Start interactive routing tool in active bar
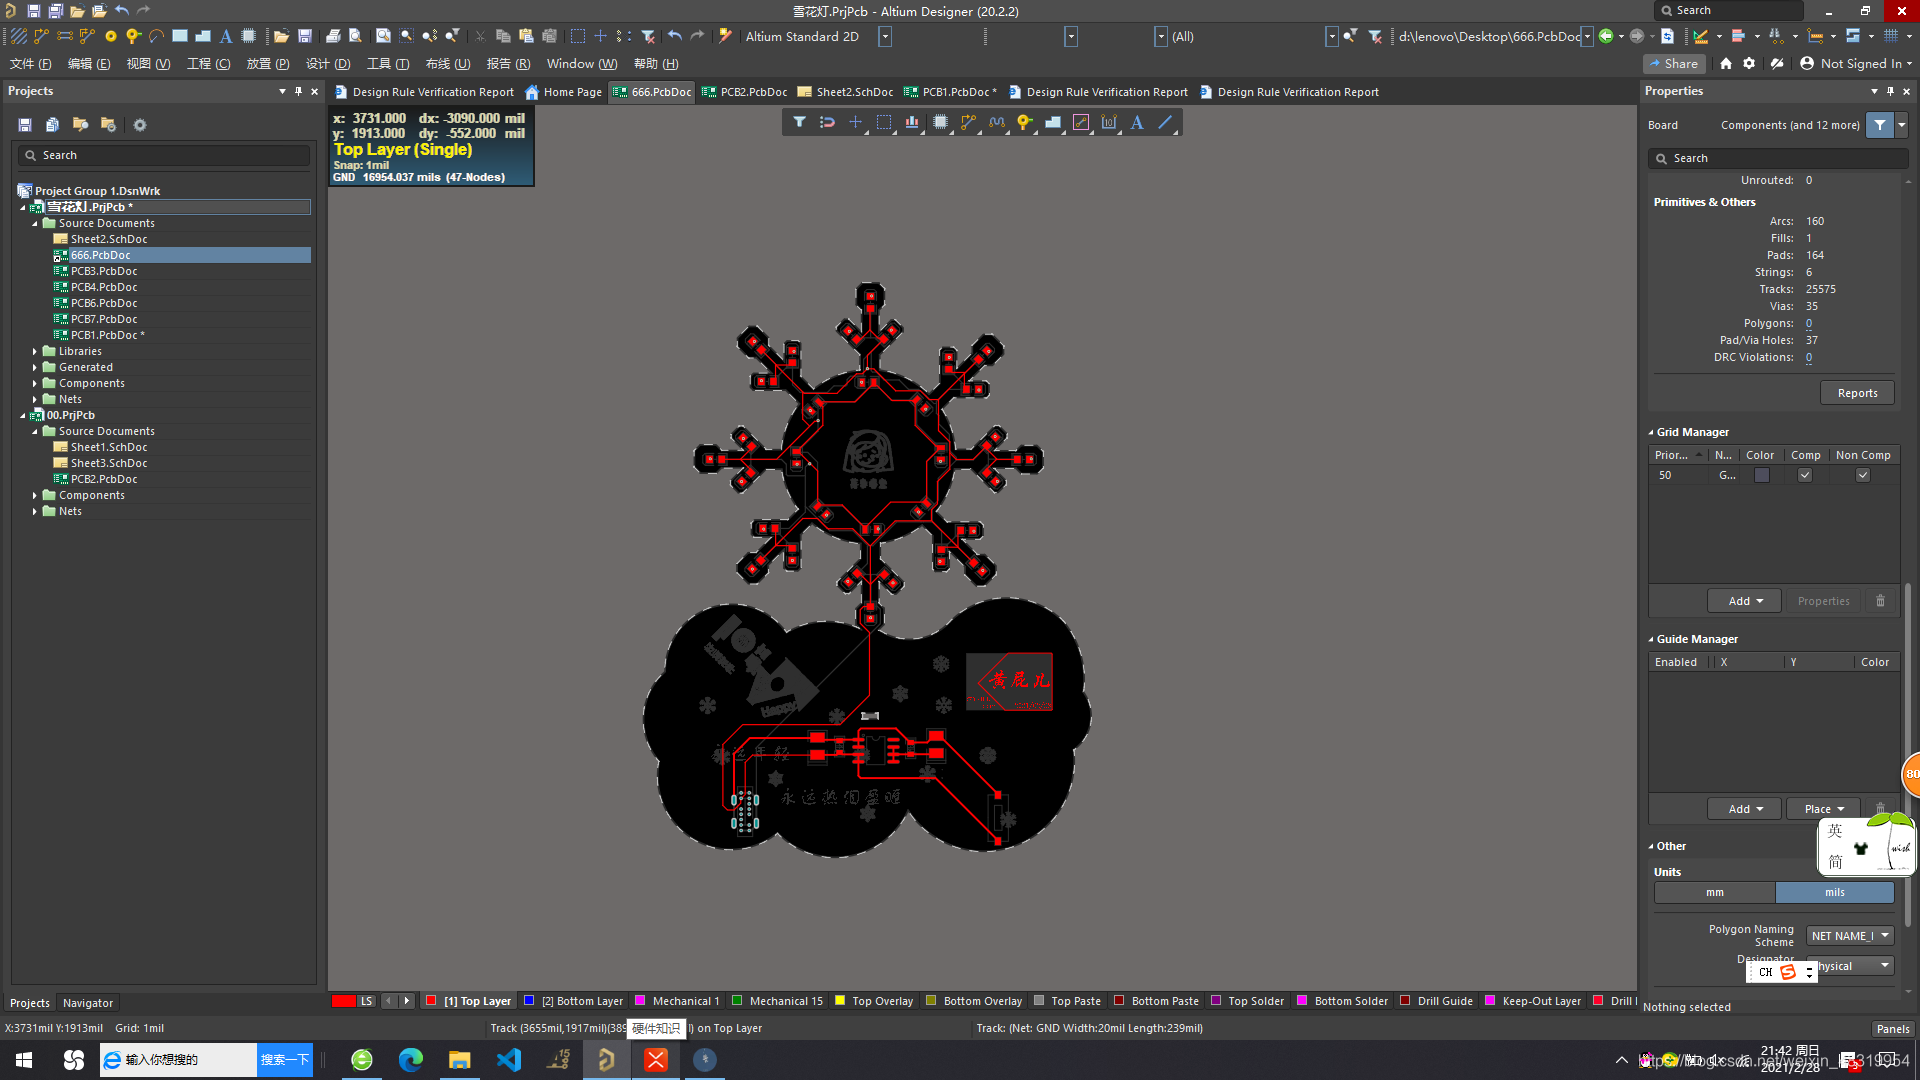This screenshot has width=1920, height=1080. [968, 122]
